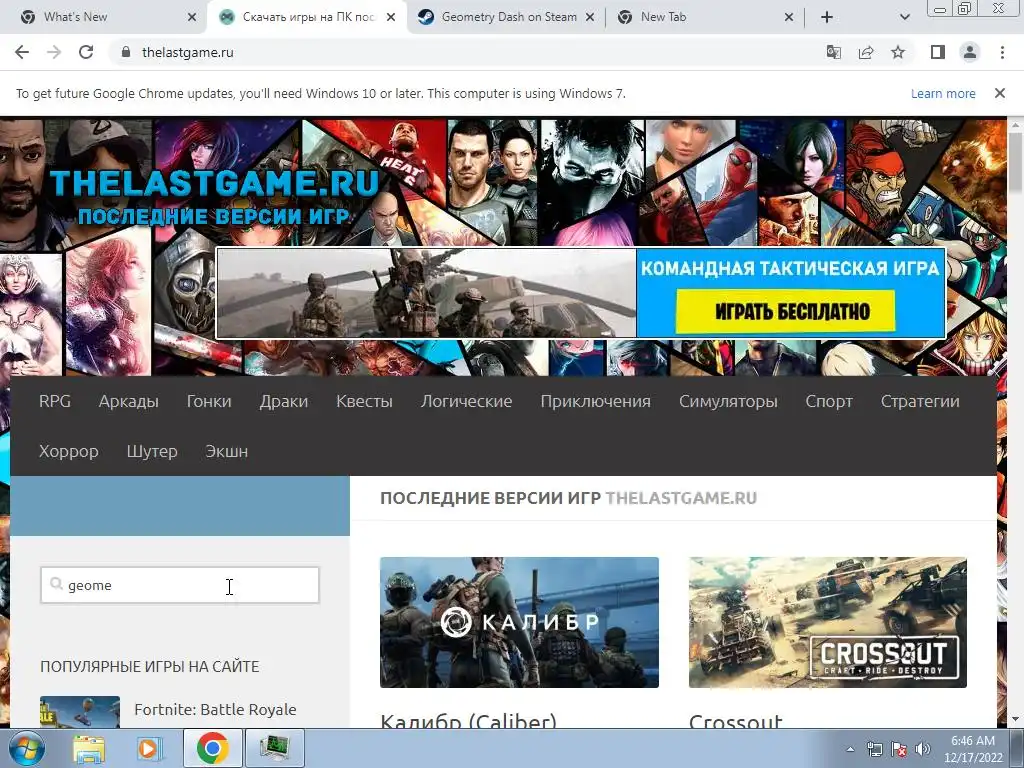
Task: Open the Chrome three-dot menu
Action: [1002, 52]
